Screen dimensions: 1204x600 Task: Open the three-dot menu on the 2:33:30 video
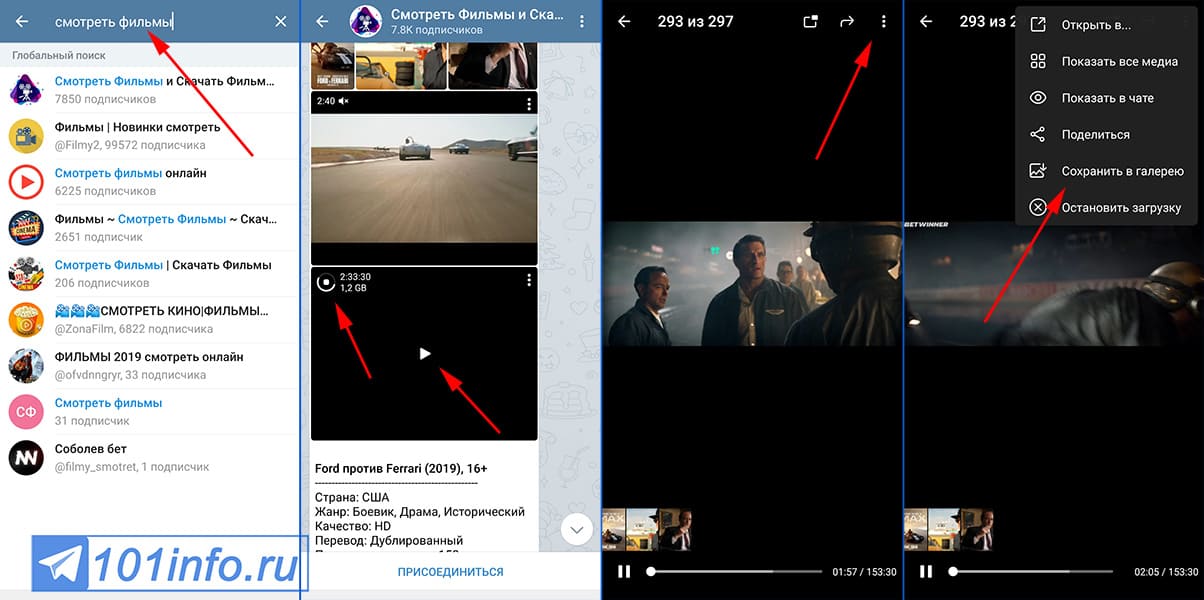click(x=528, y=281)
